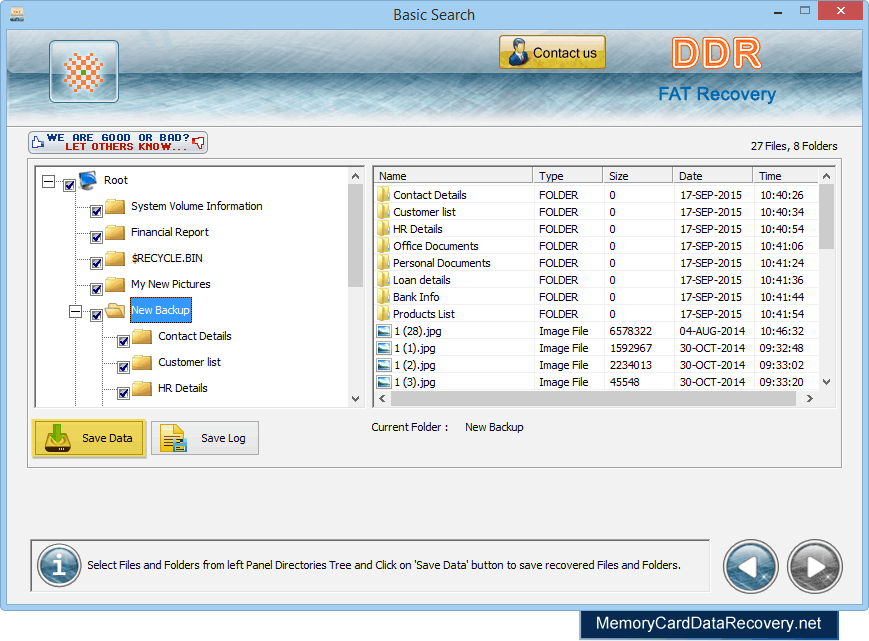Screen dimensions: 869x641
Task: Click Customer list folder icon in tree
Action: point(142,362)
